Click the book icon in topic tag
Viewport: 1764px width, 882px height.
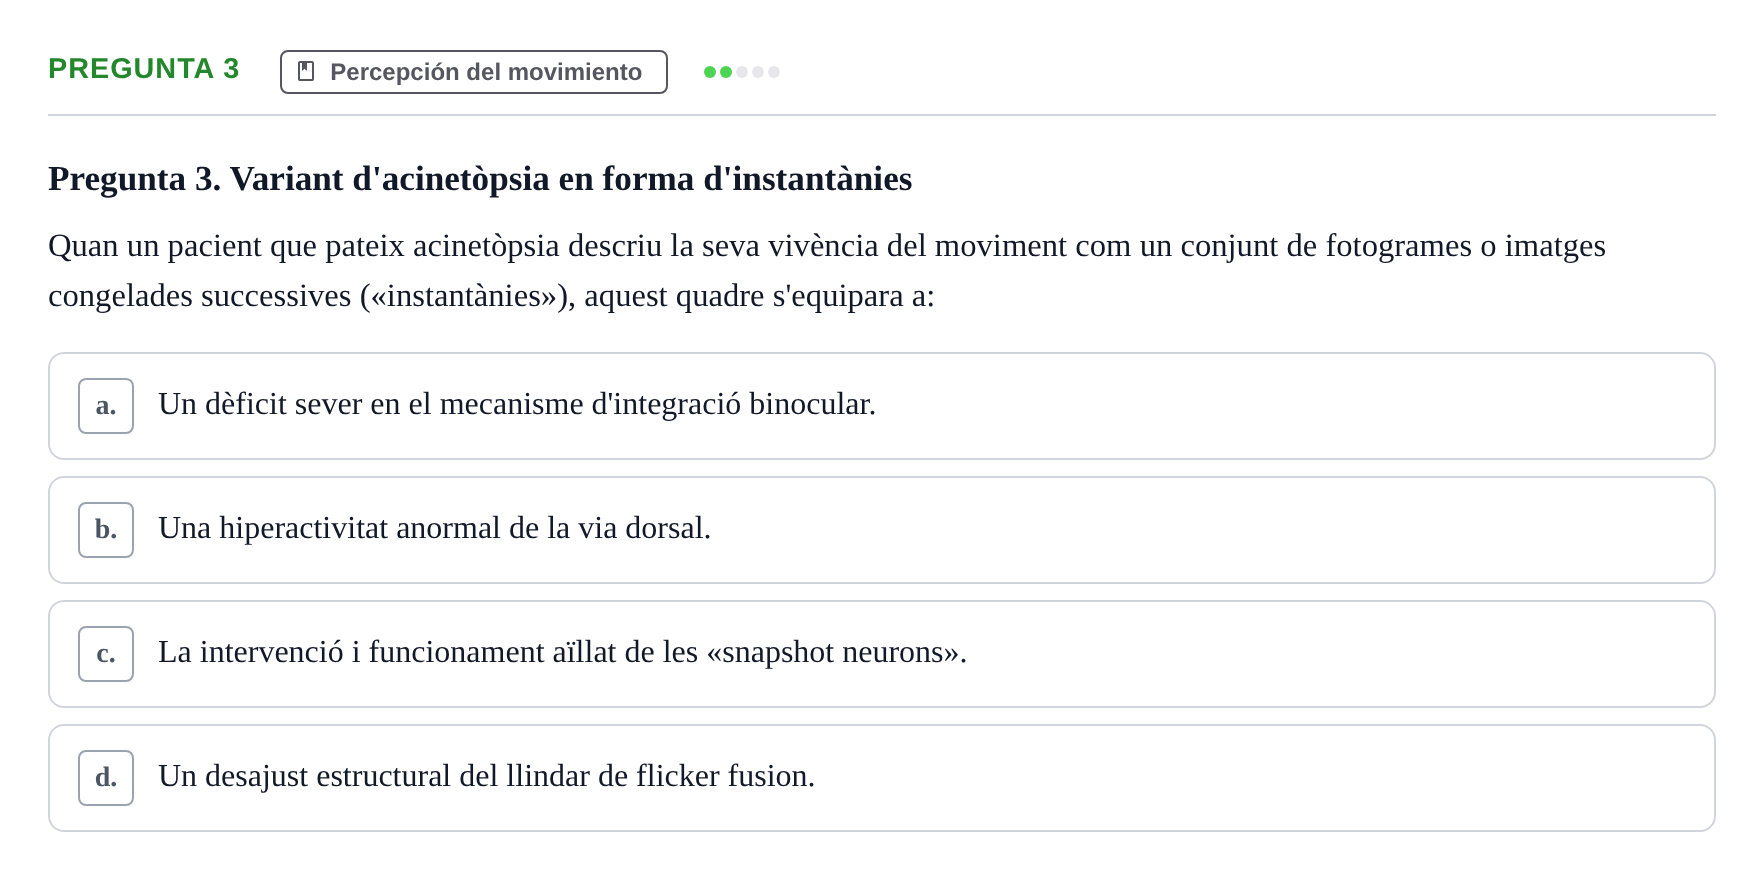(x=306, y=71)
